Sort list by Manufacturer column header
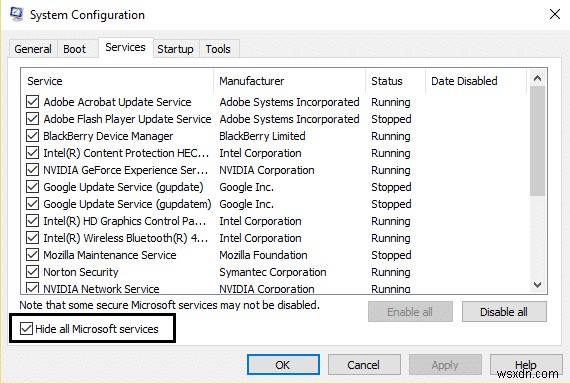The image size is (570, 384). 290,81
